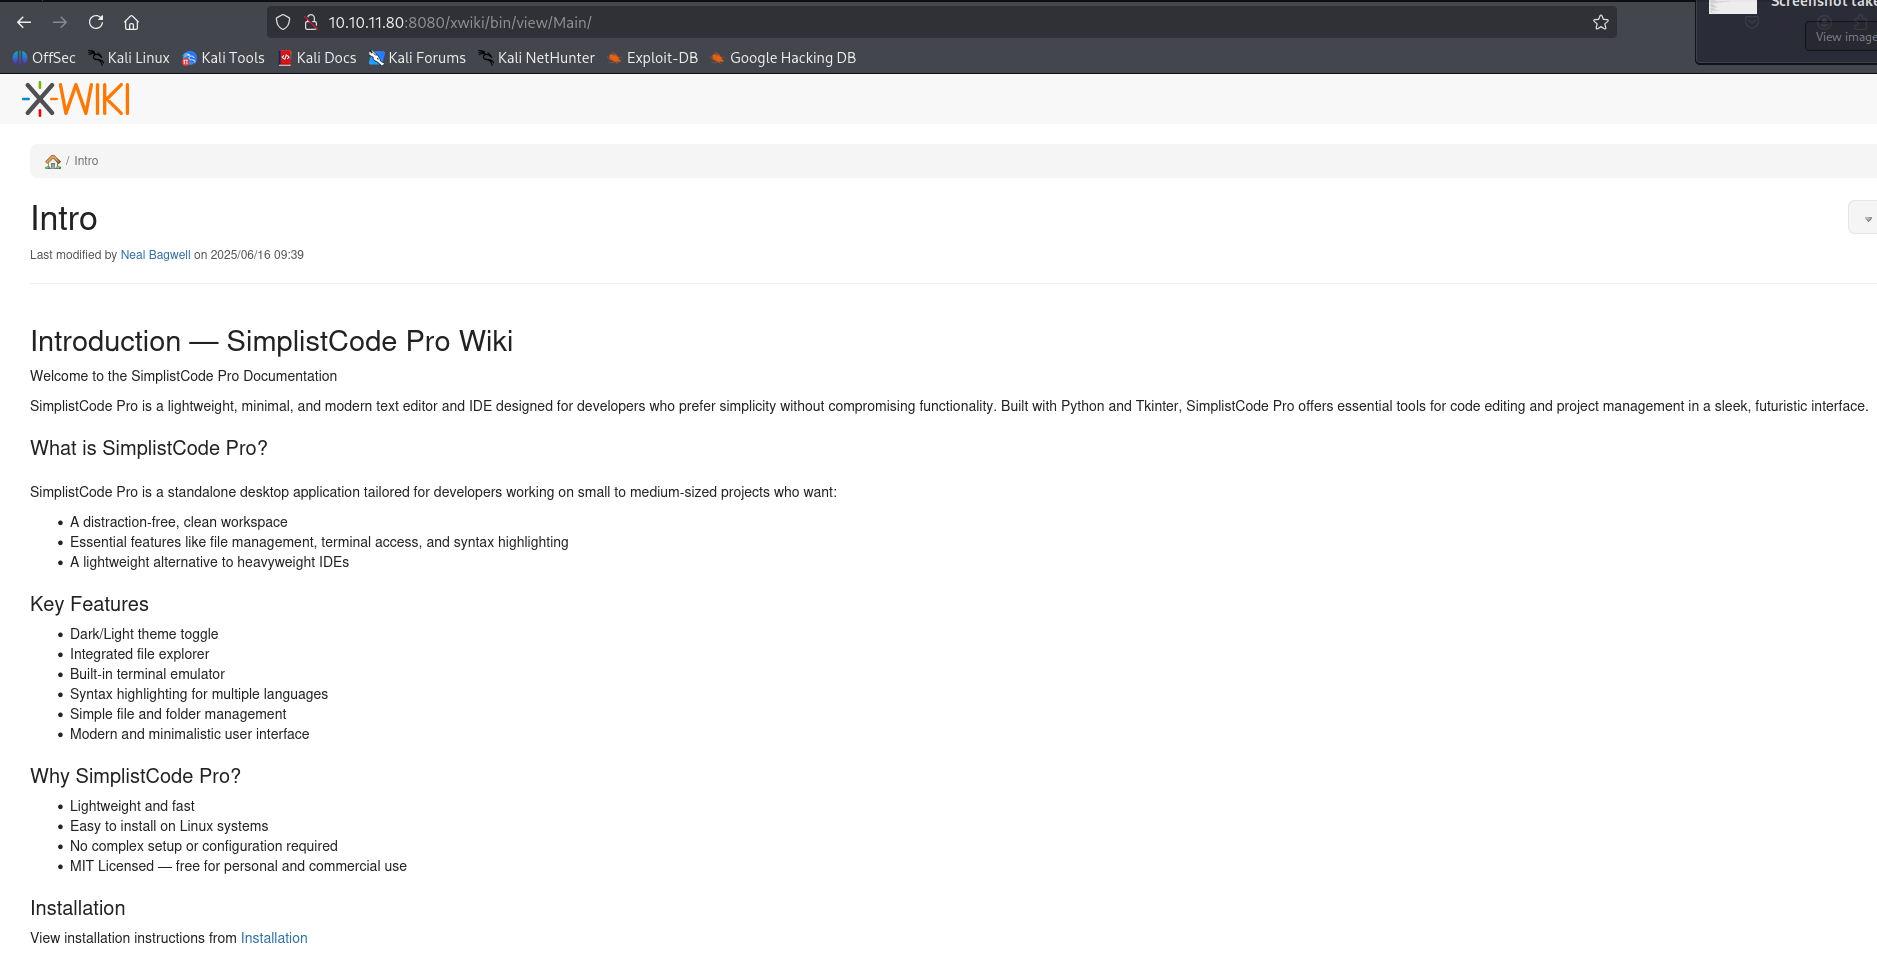Click the bullet Dark/Light theme toggle
Viewport: 1877px width, 954px height.
click(x=144, y=634)
